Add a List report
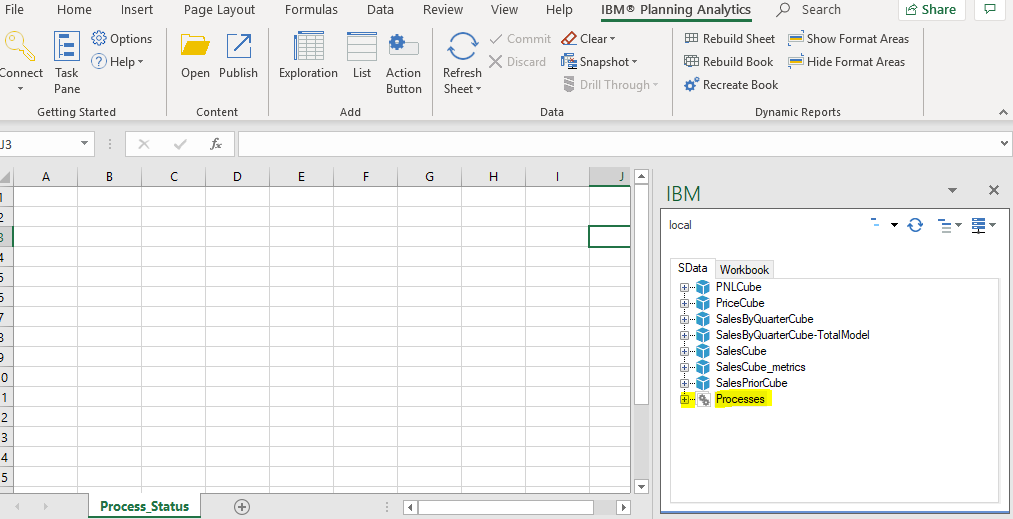The height and width of the screenshot is (519, 1013). click(362, 56)
